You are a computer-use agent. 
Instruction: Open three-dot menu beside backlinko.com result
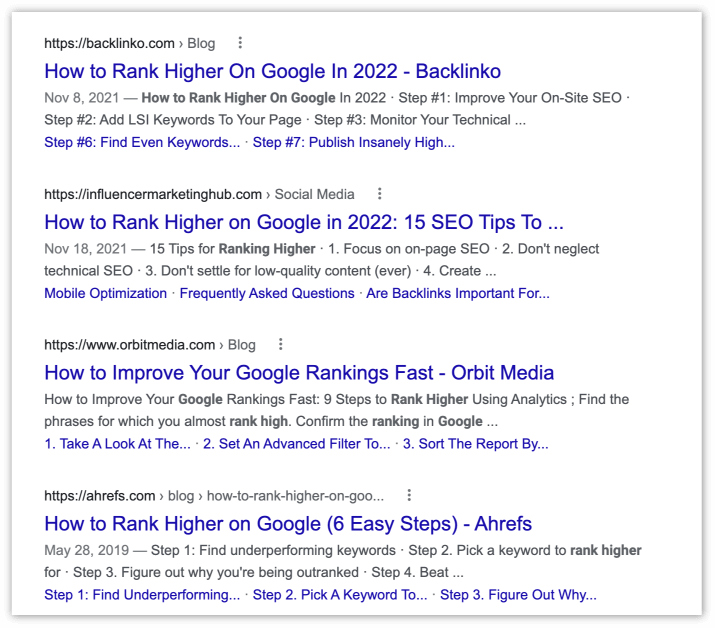click(x=240, y=43)
